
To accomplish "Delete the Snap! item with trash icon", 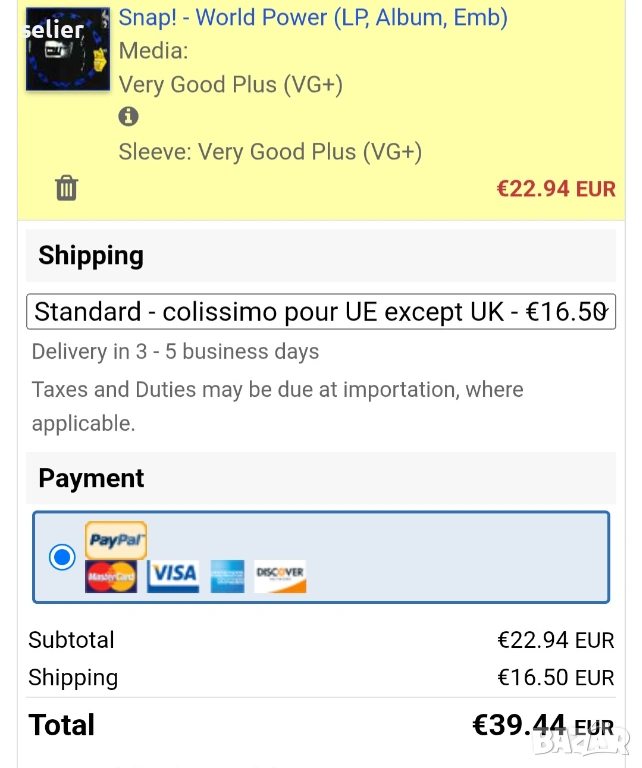I will pos(66,187).
